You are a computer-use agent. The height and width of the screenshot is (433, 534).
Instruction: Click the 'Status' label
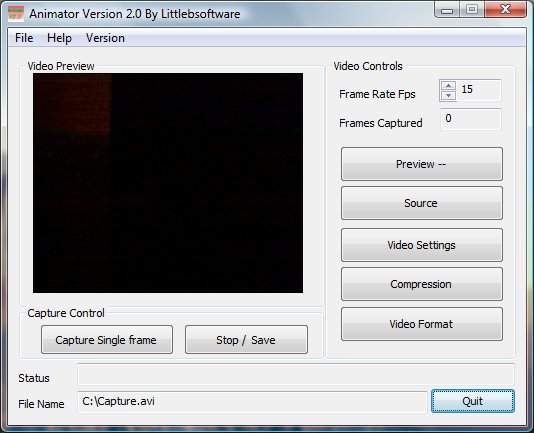pos(34,378)
